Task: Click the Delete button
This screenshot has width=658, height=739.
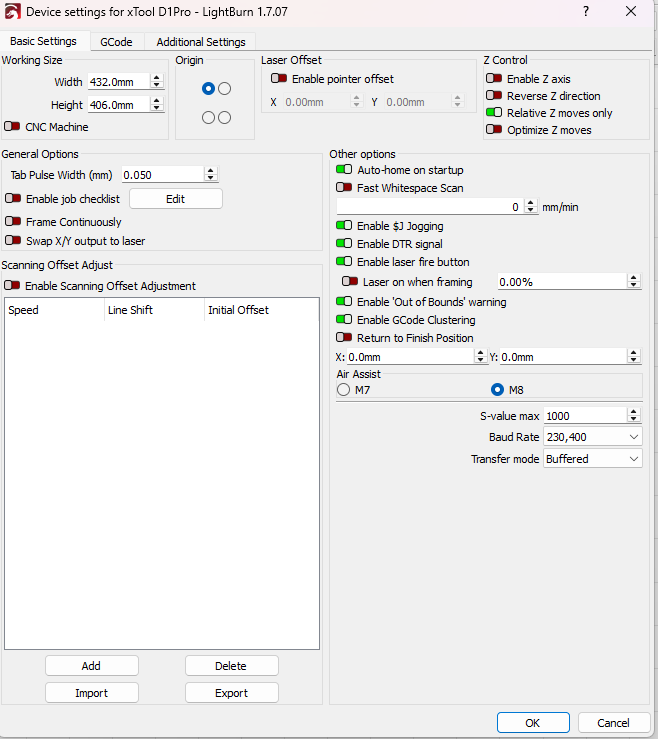Action: pos(231,665)
